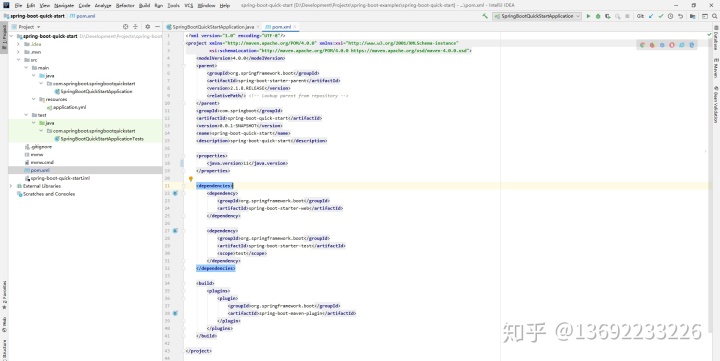Image resolution: width=720 pixels, height=361 pixels.
Task: Open the Bean Validation side panel
Action: click(715, 104)
